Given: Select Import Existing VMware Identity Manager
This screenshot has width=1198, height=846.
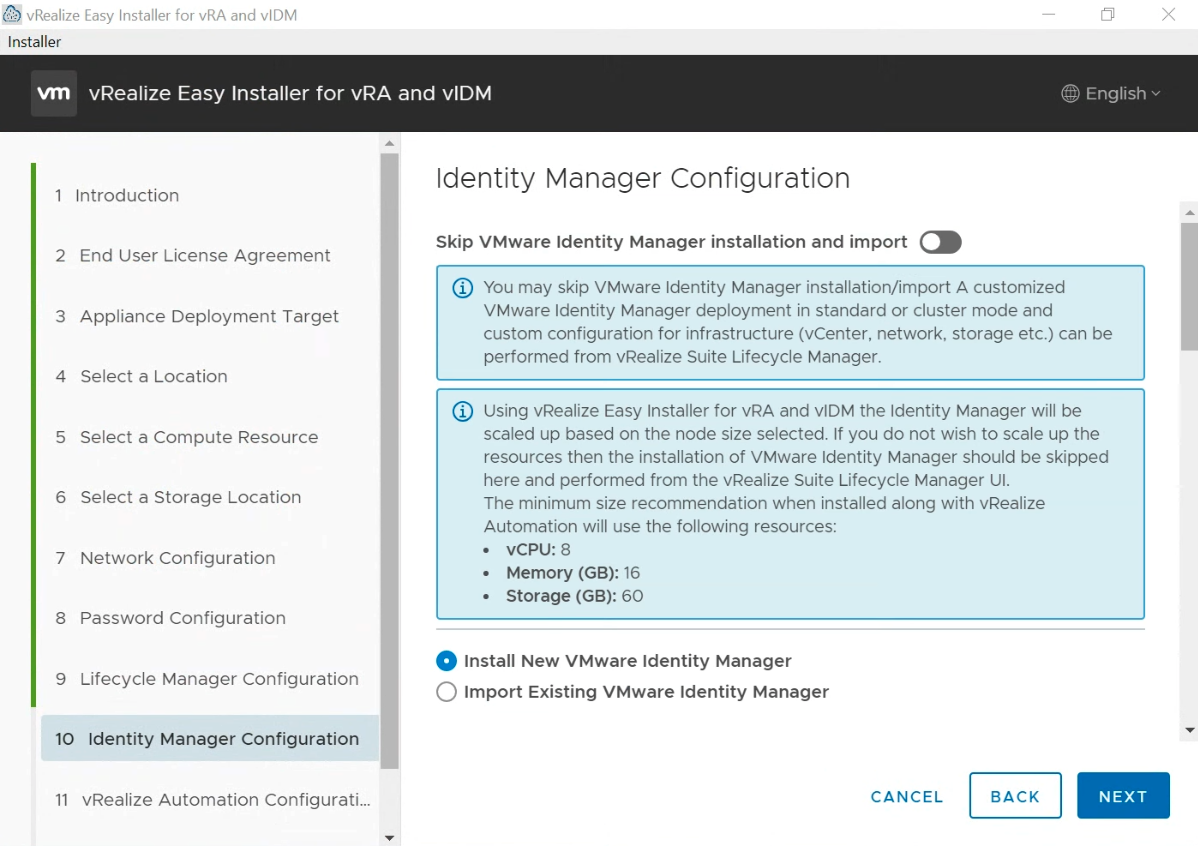Looking at the screenshot, I should coord(446,692).
